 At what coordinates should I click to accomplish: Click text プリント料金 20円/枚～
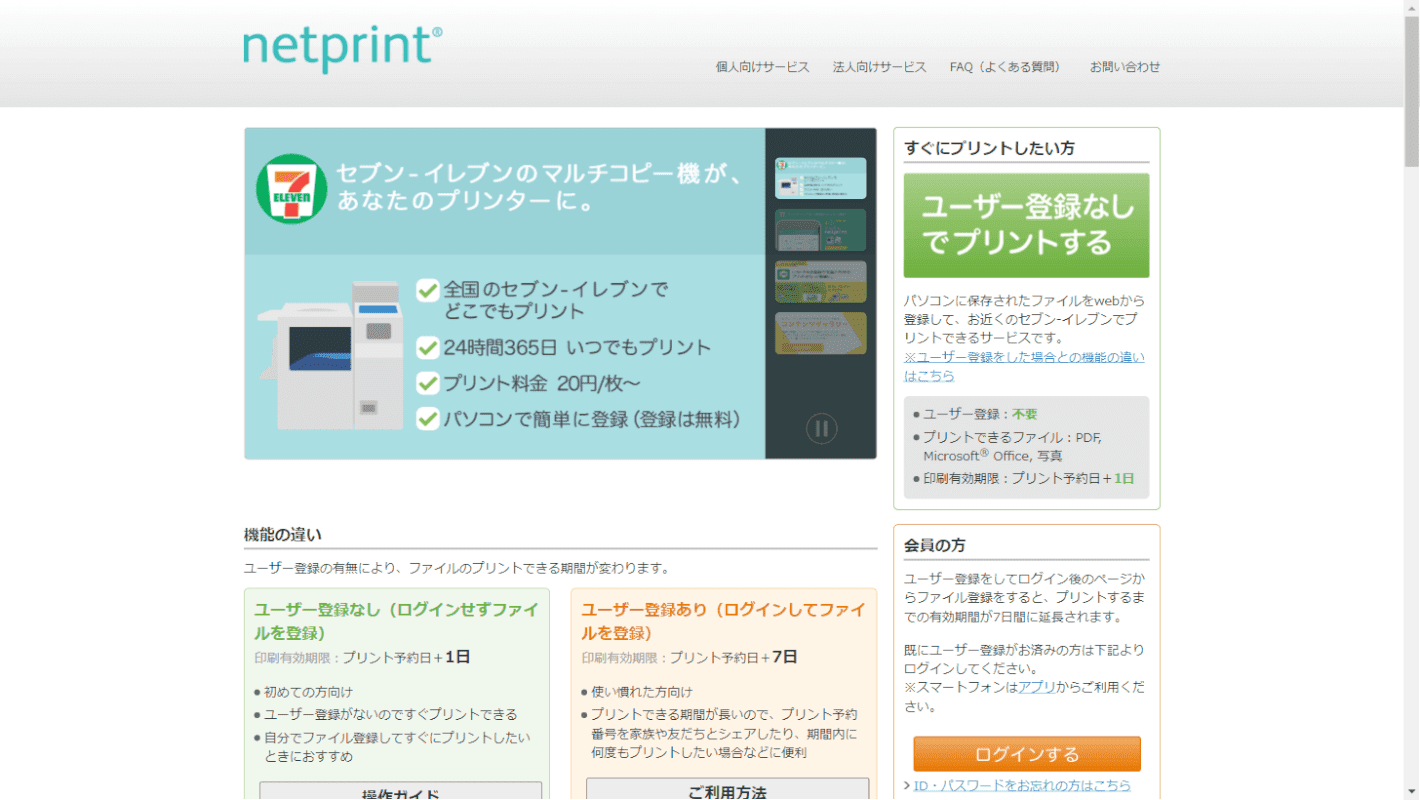tap(541, 383)
